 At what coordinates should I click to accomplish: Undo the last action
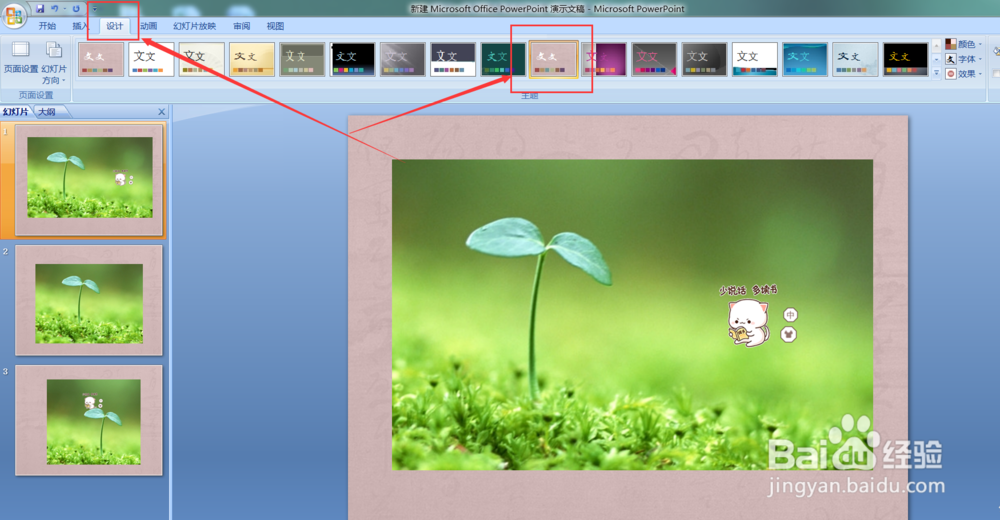coord(55,9)
